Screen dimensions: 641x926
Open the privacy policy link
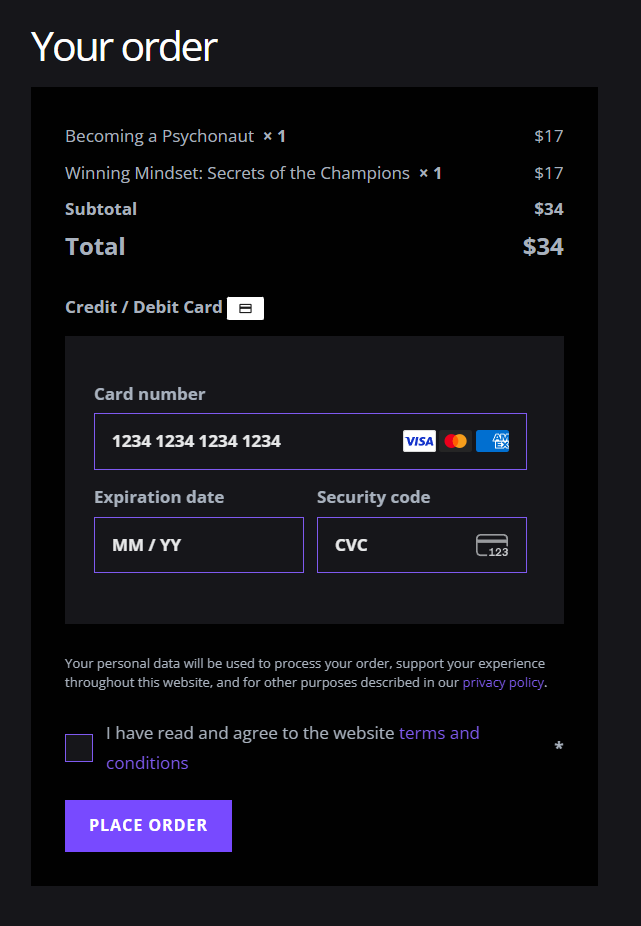click(x=503, y=683)
